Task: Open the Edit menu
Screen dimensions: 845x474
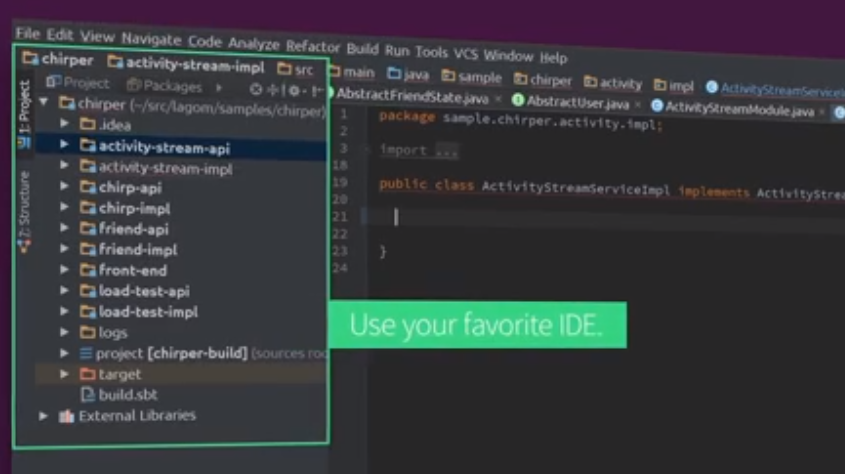Action: pyautogui.click(x=59, y=35)
